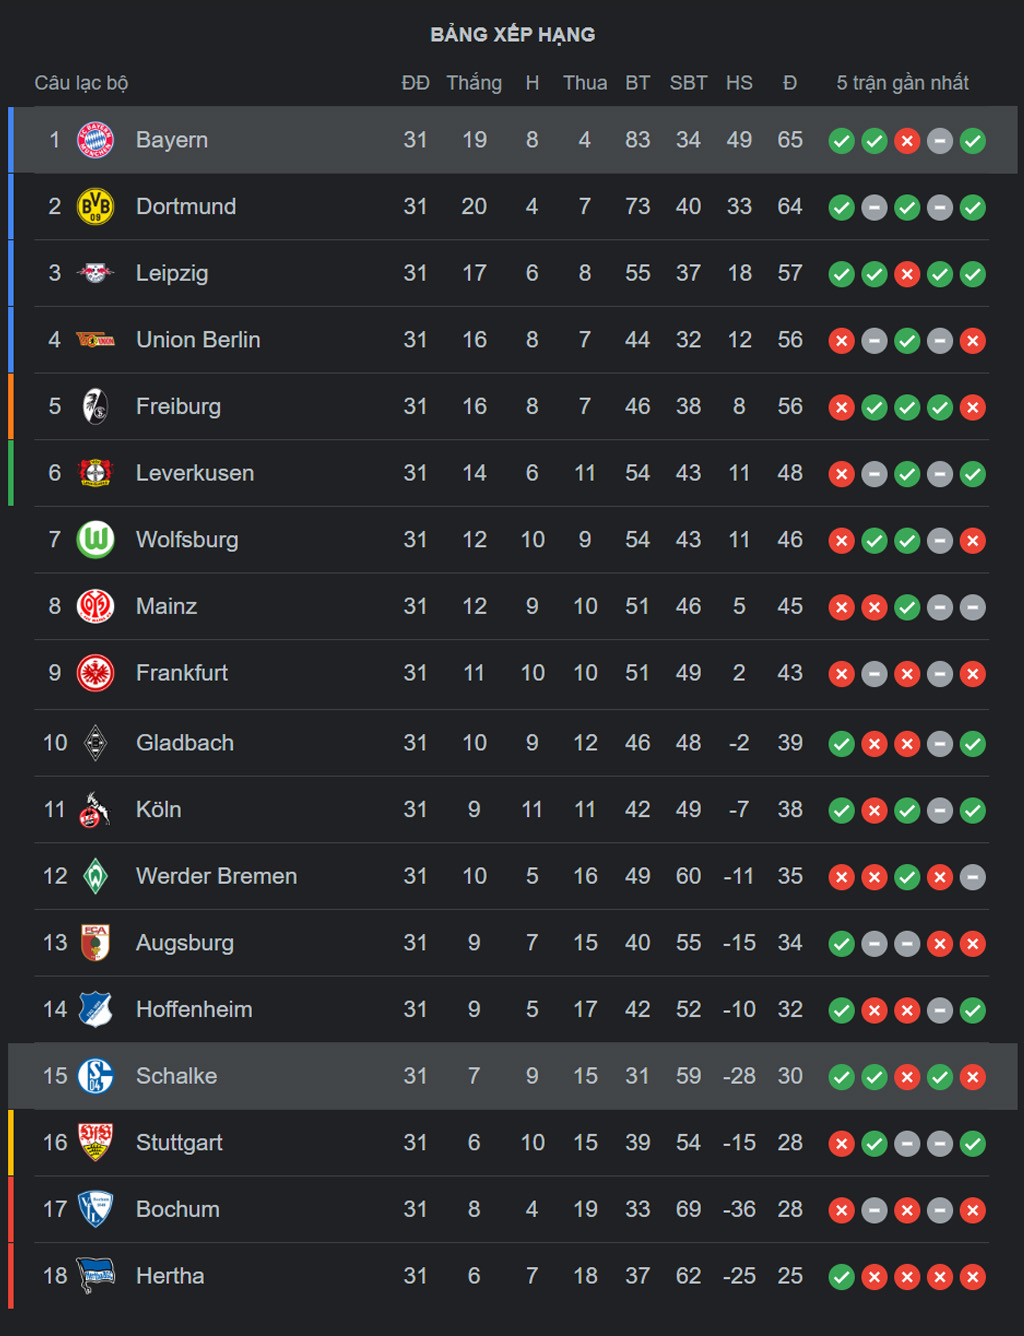Click the Dortmund BVB logo

point(95,207)
